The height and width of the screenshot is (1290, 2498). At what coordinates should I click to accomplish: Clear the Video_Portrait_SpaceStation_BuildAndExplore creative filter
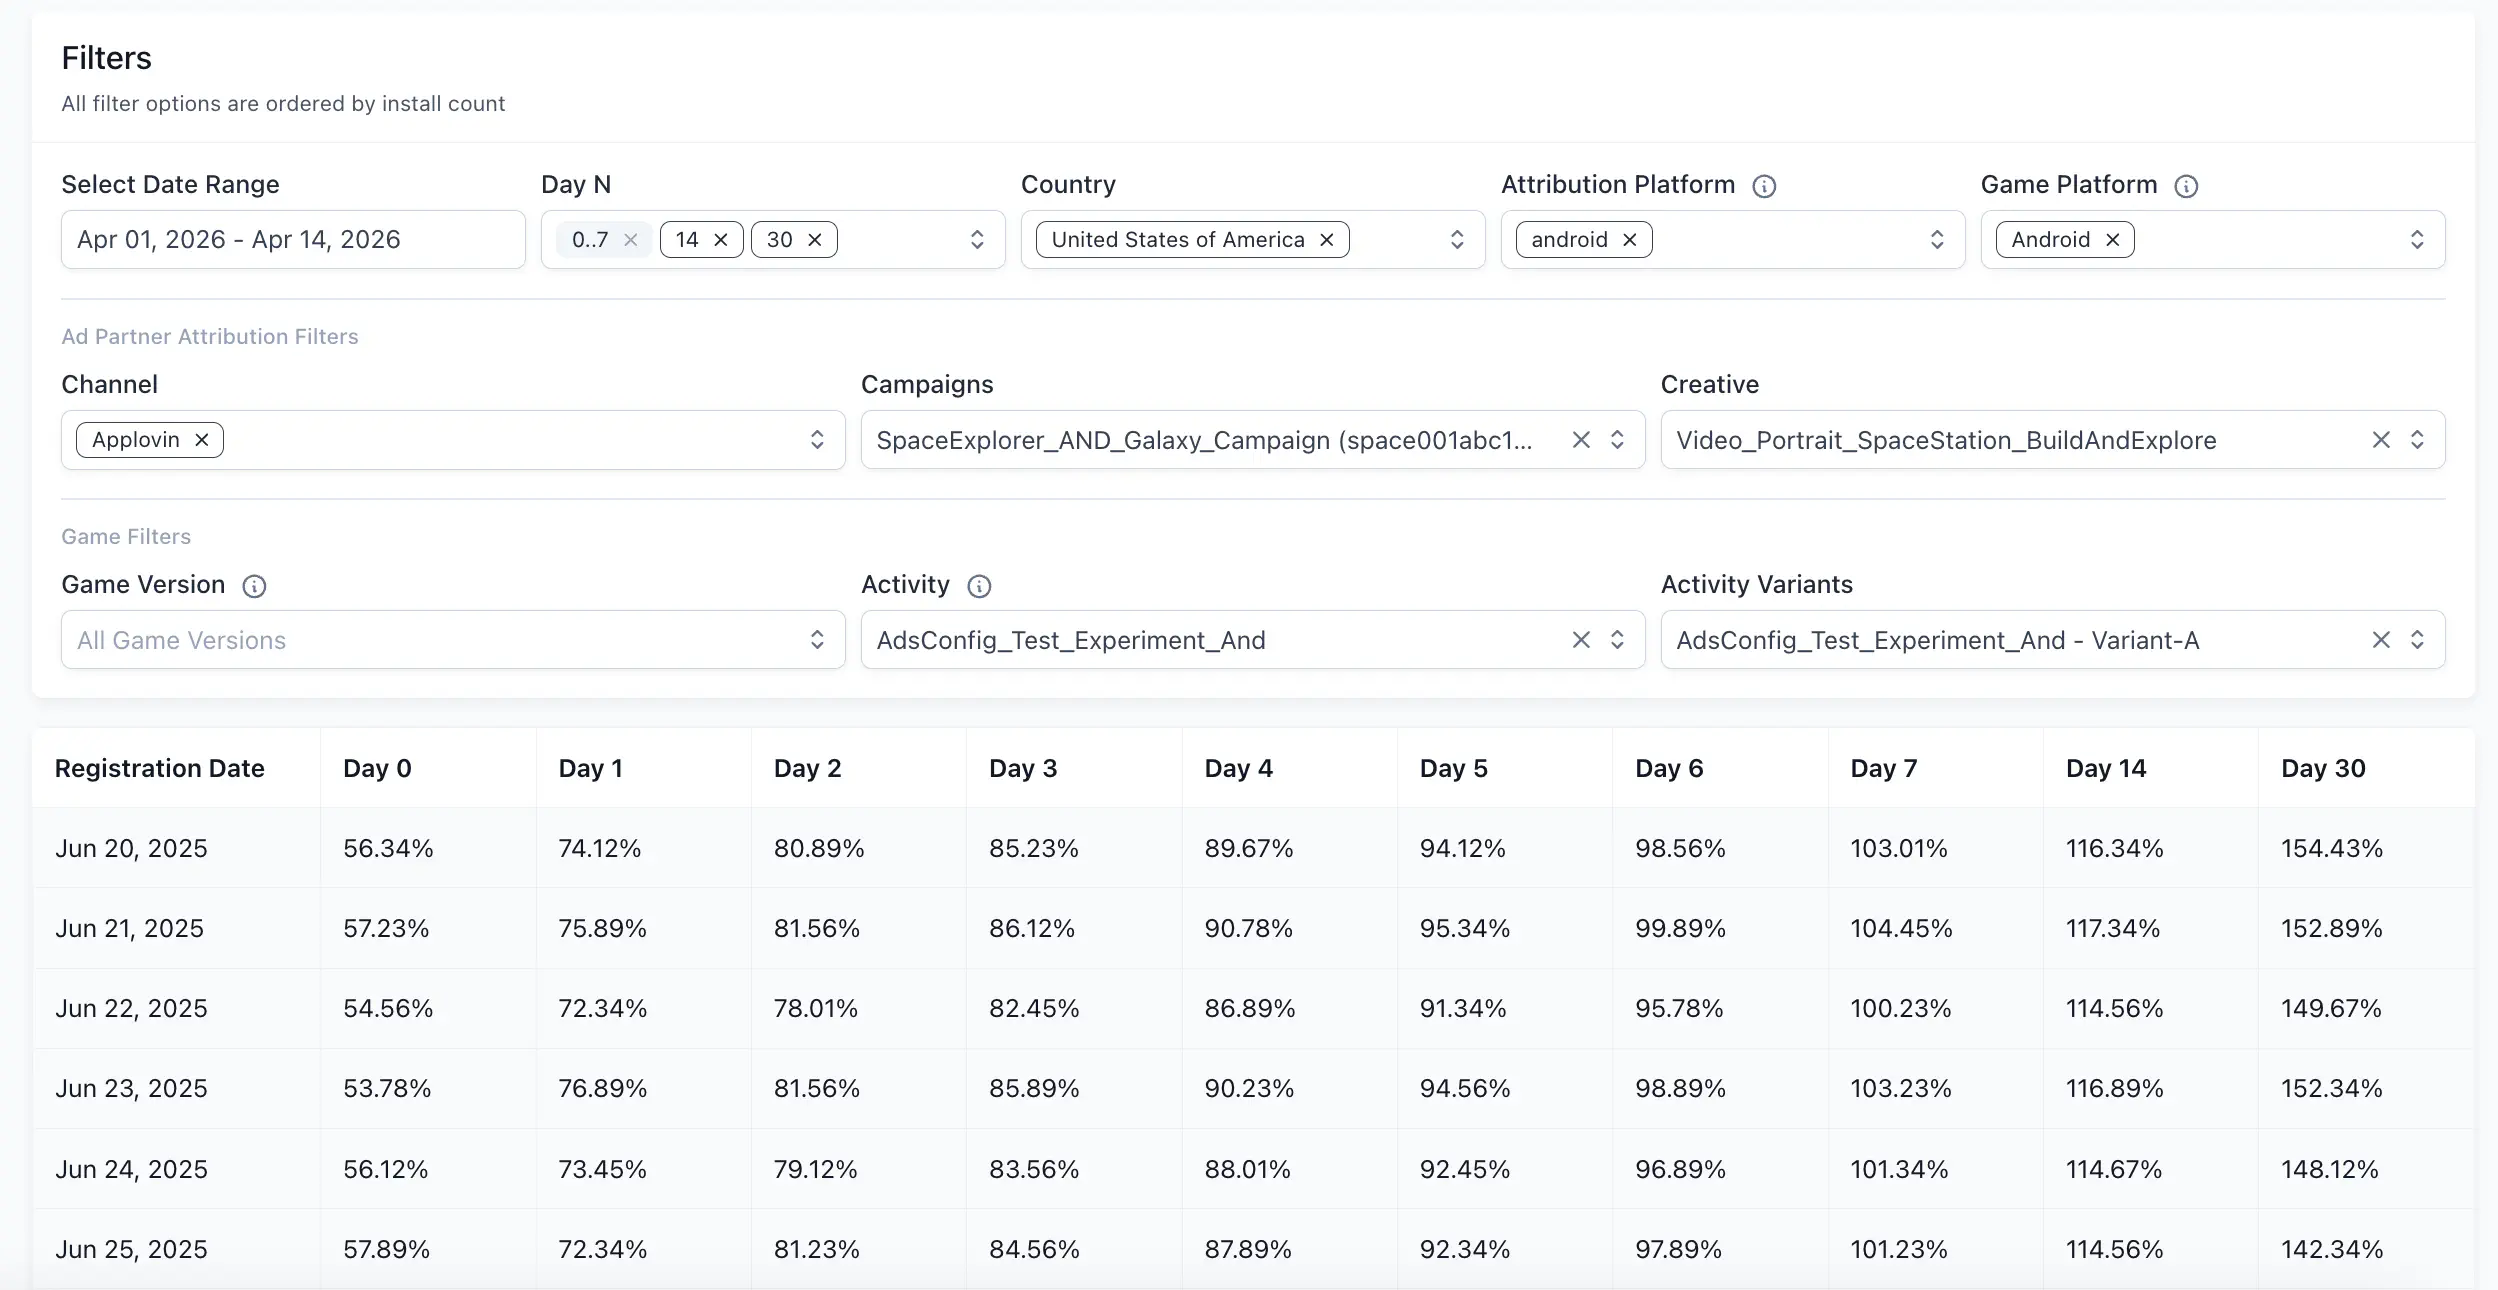(2381, 440)
